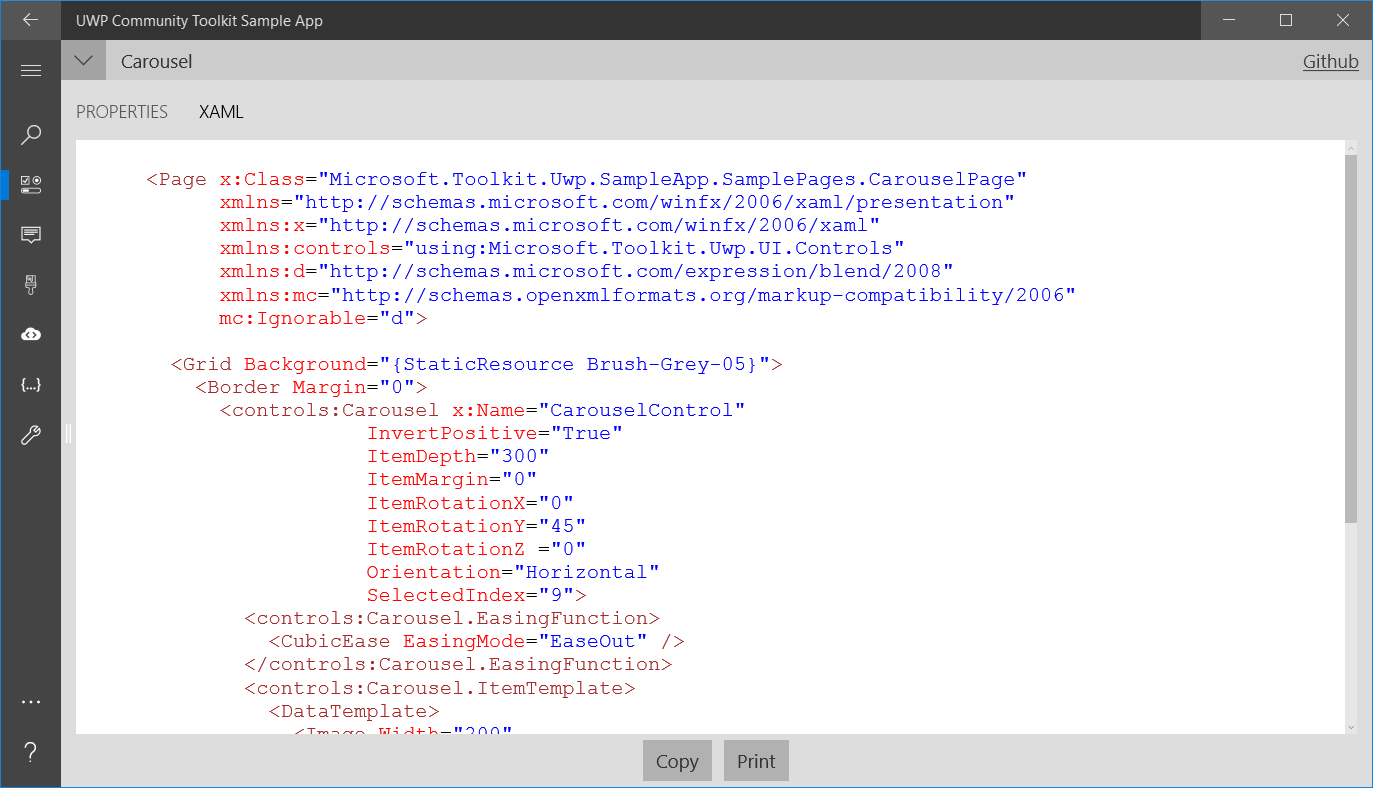The width and height of the screenshot is (1373, 788).
Task: Open the wrench tools category
Action: (30, 435)
